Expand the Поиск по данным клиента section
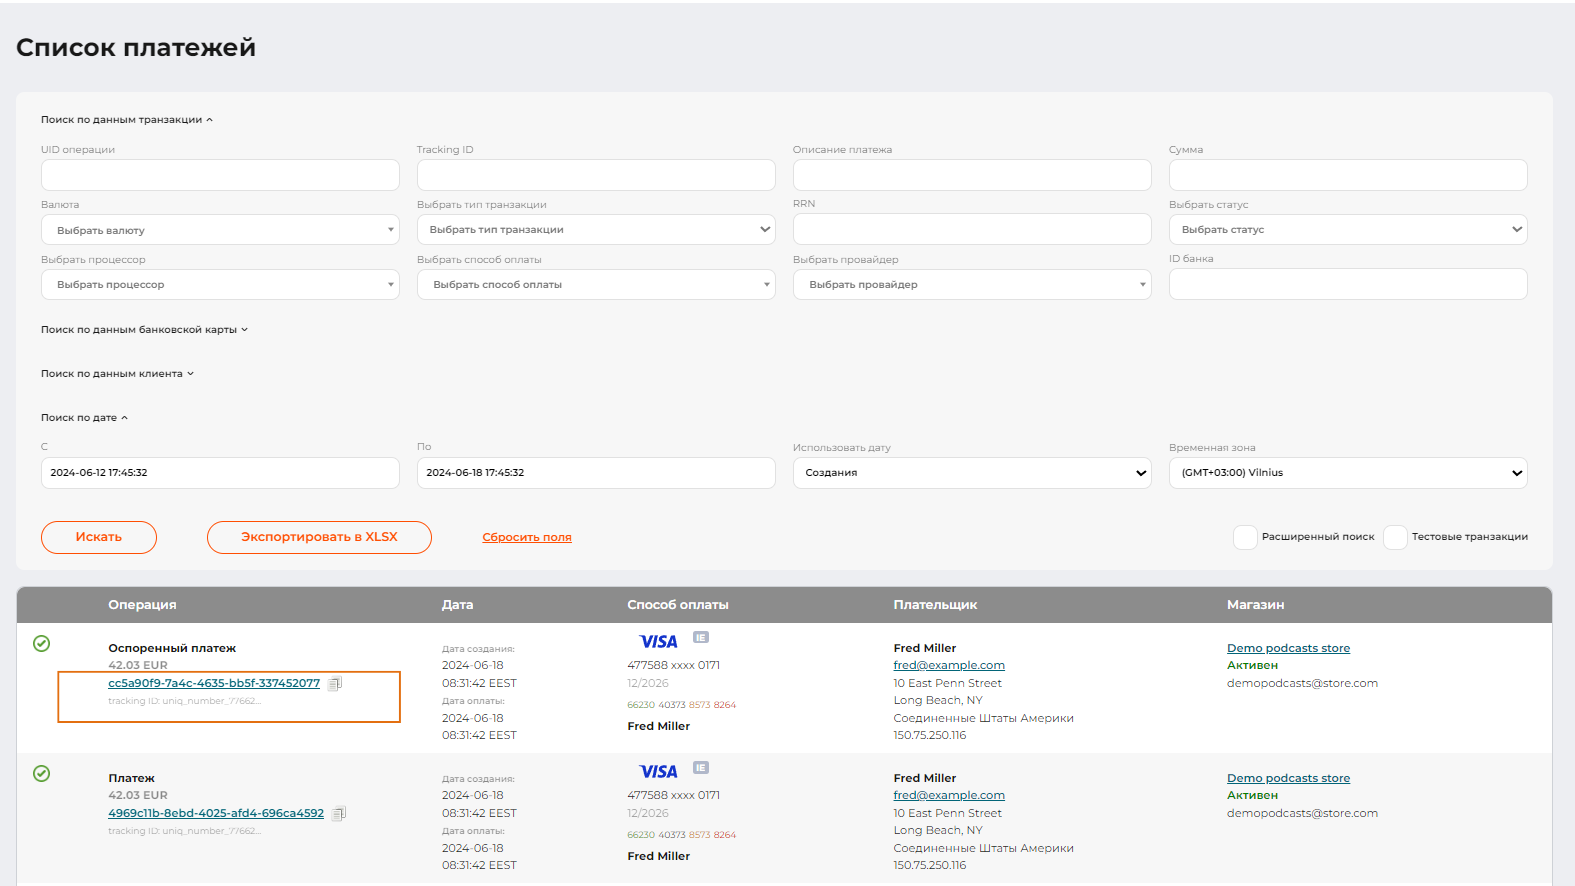The image size is (1575, 886). (117, 374)
